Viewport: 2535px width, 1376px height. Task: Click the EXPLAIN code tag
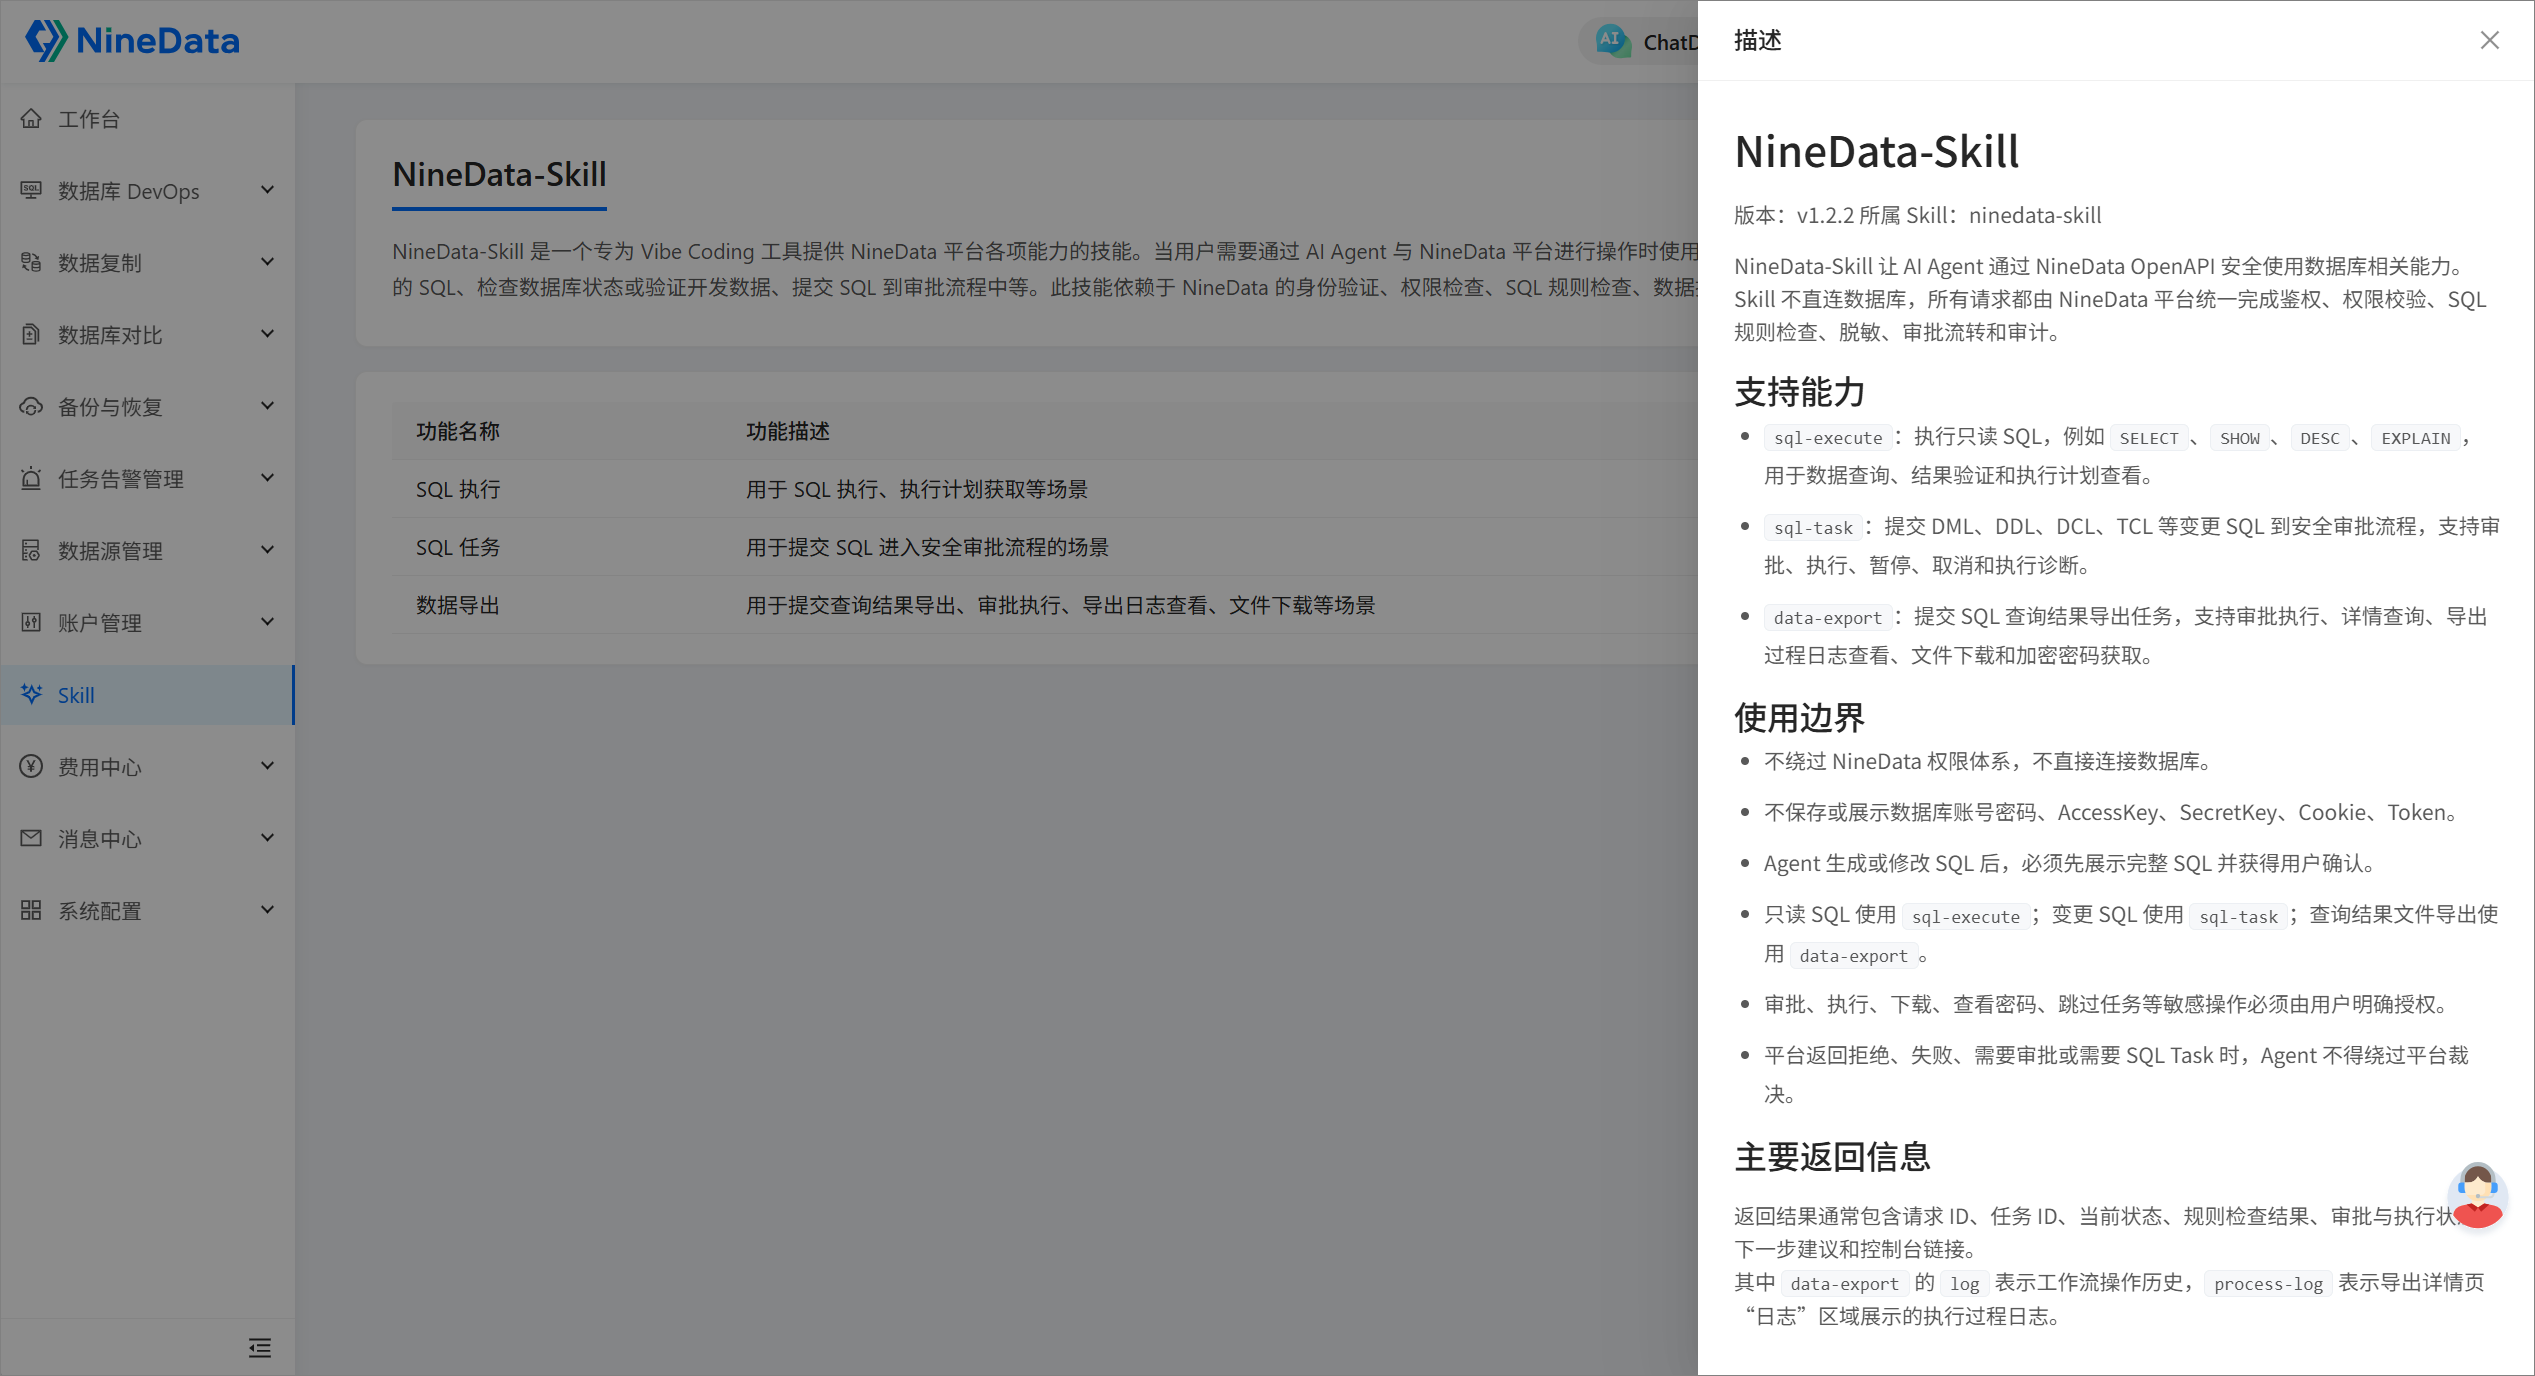(x=2416, y=438)
